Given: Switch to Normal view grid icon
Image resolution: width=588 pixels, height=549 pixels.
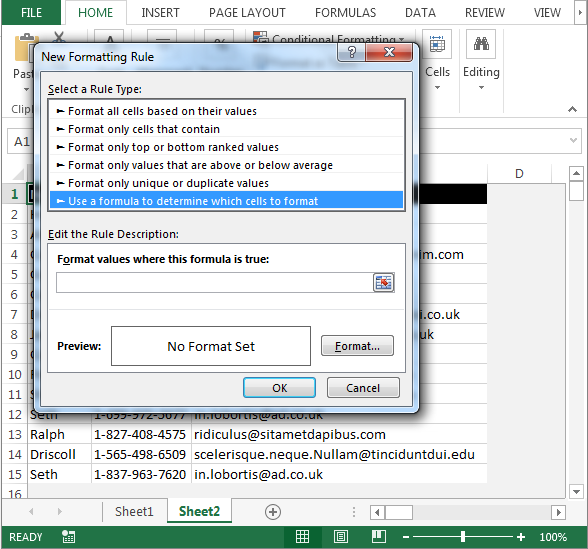Looking at the screenshot, I should point(302,537).
